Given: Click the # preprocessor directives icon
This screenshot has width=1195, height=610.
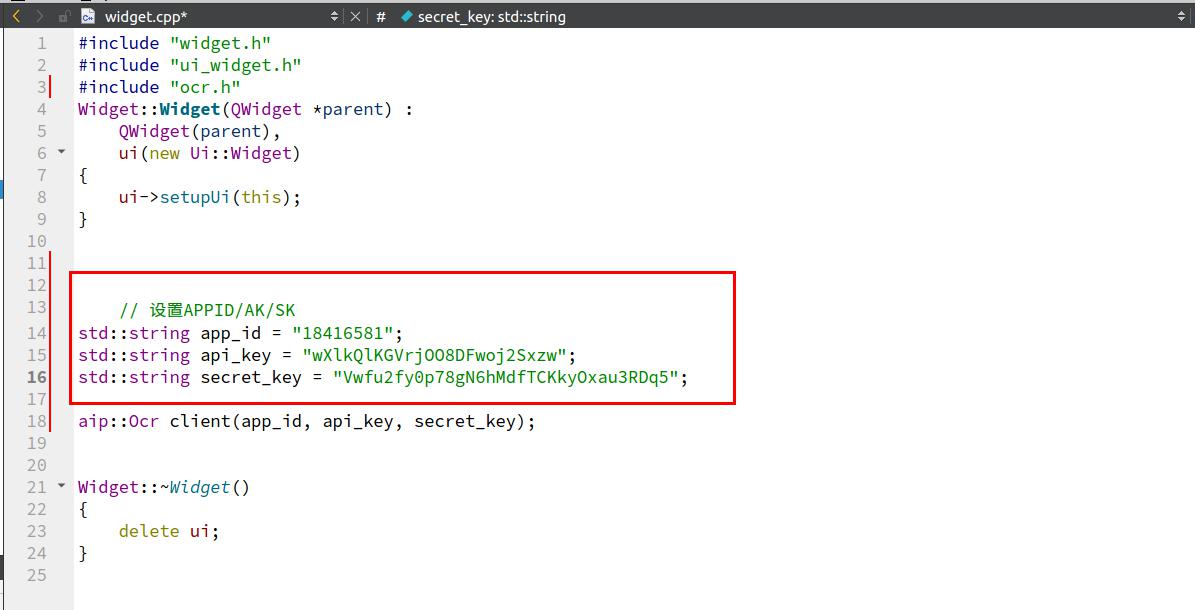Looking at the screenshot, I should coord(381,17).
